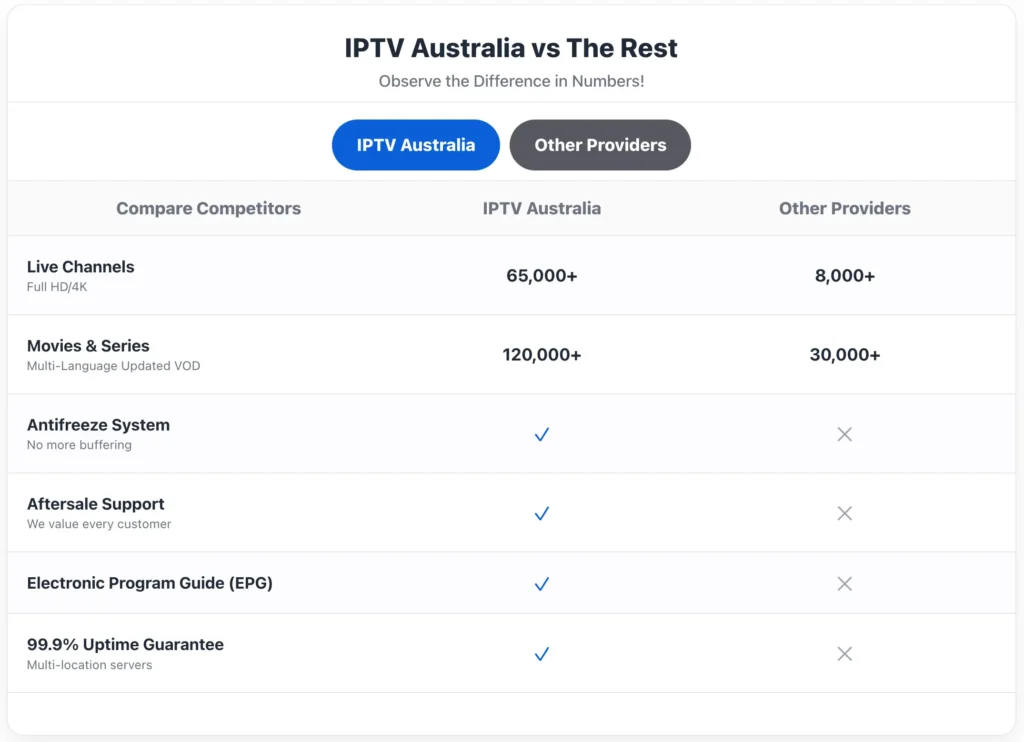Click the IPTV Australia column header
Screen dimensions: 1024x742
pyautogui.click(x=541, y=208)
